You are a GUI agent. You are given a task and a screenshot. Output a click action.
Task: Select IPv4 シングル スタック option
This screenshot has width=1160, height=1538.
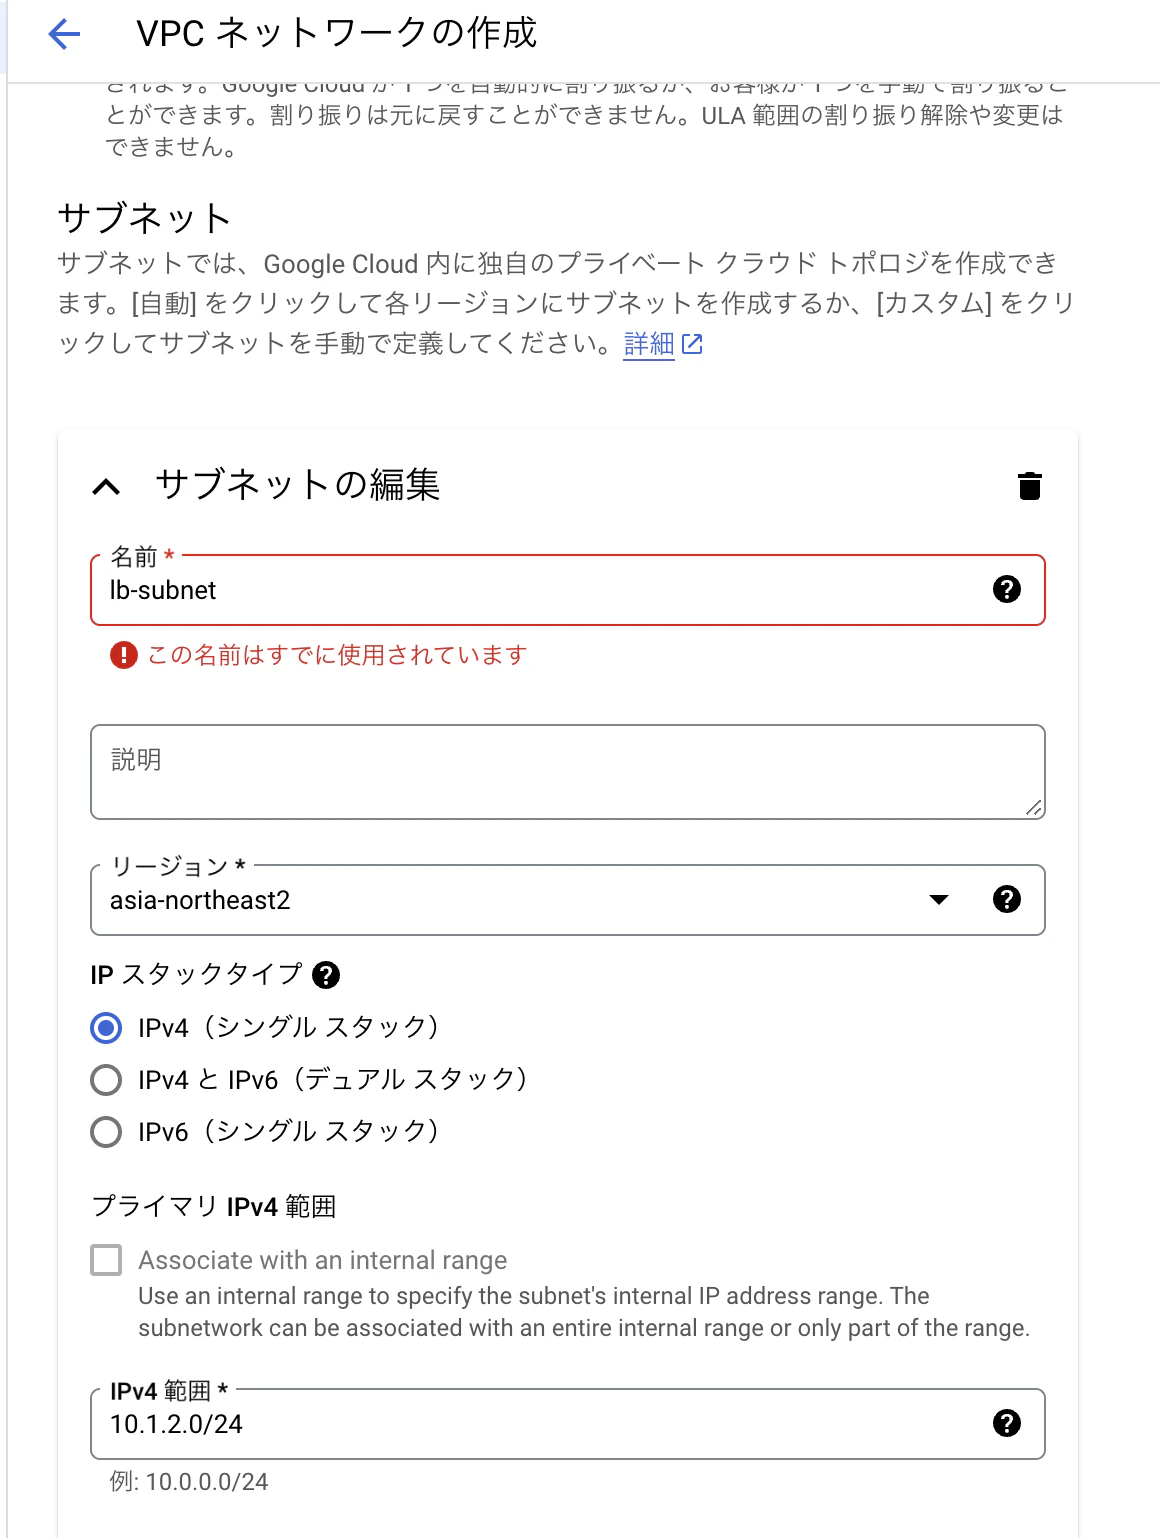pyautogui.click(x=105, y=1026)
